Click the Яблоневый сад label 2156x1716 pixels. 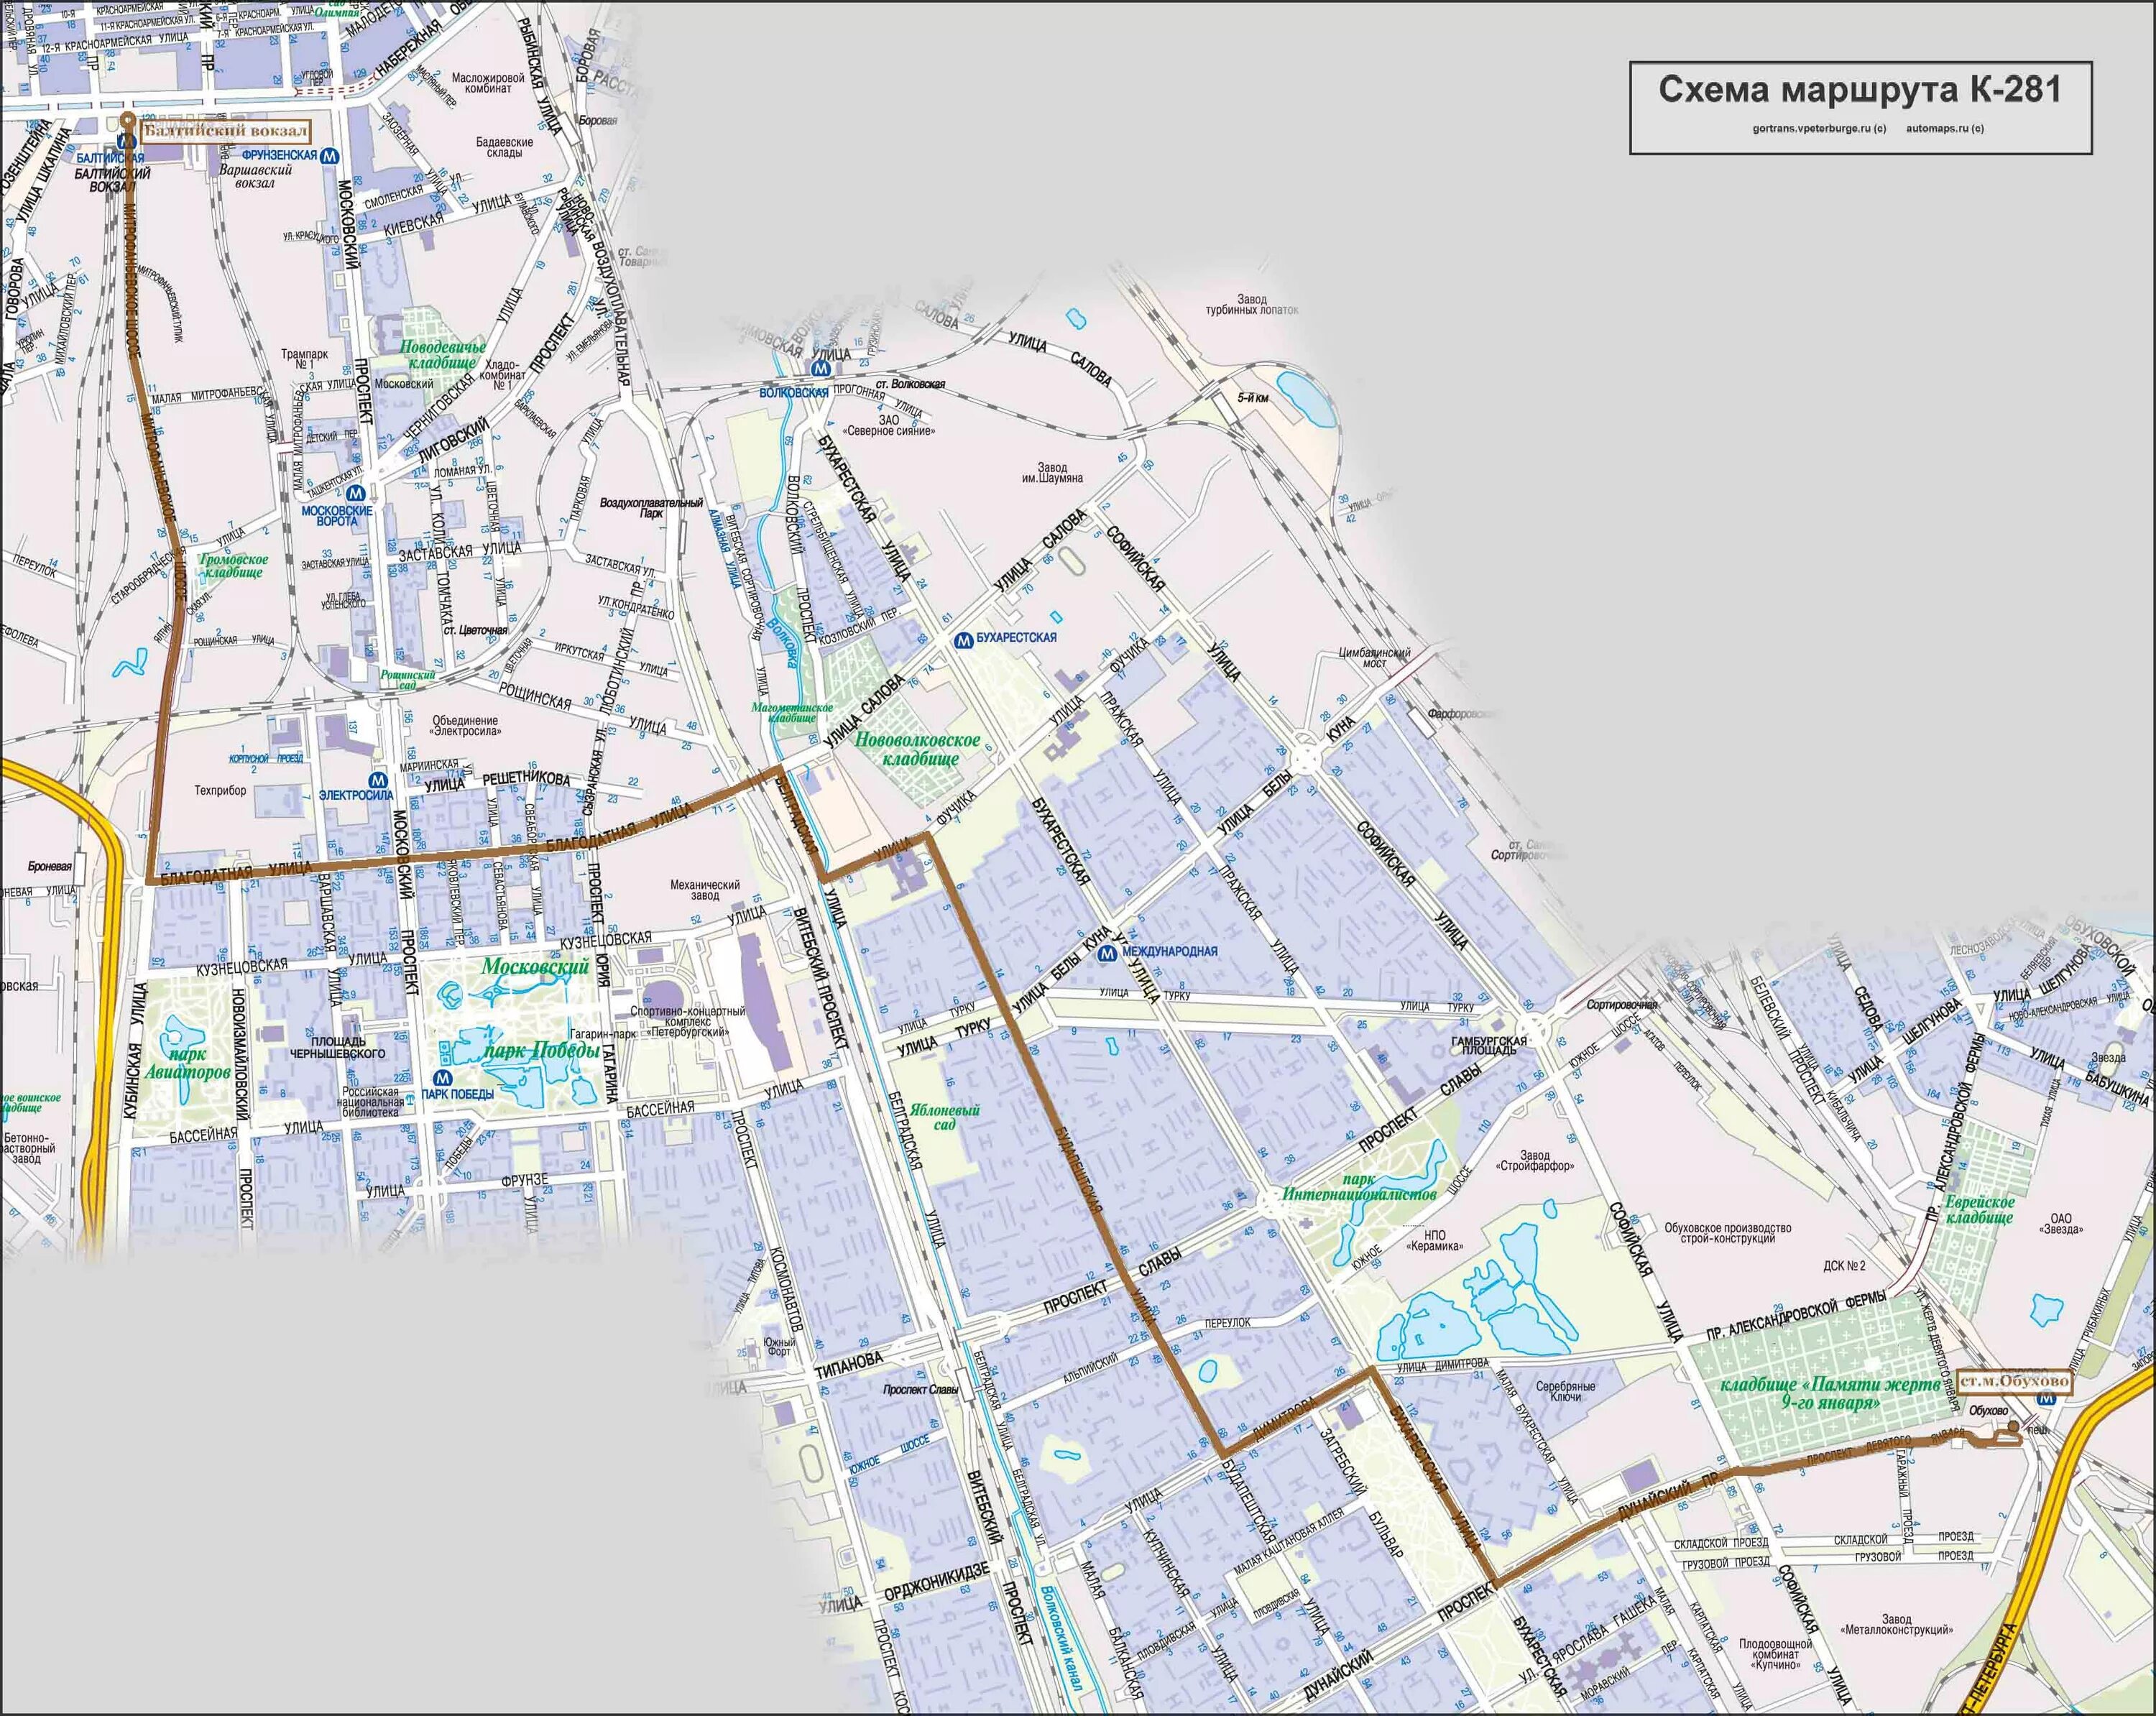[x=946, y=1117]
